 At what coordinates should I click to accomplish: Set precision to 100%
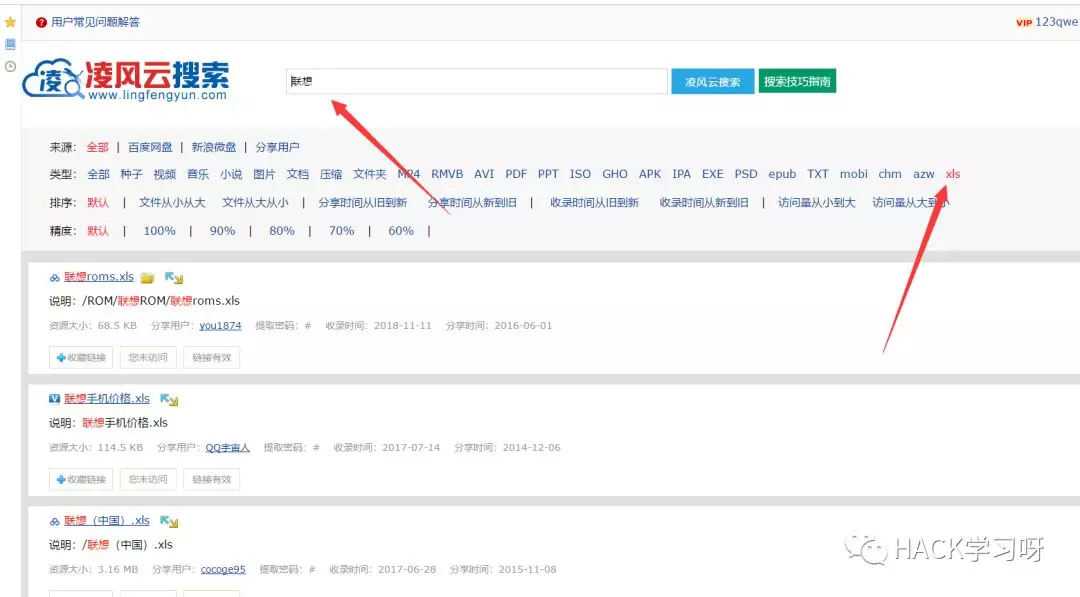pyautogui.click(x=159, y=231)
